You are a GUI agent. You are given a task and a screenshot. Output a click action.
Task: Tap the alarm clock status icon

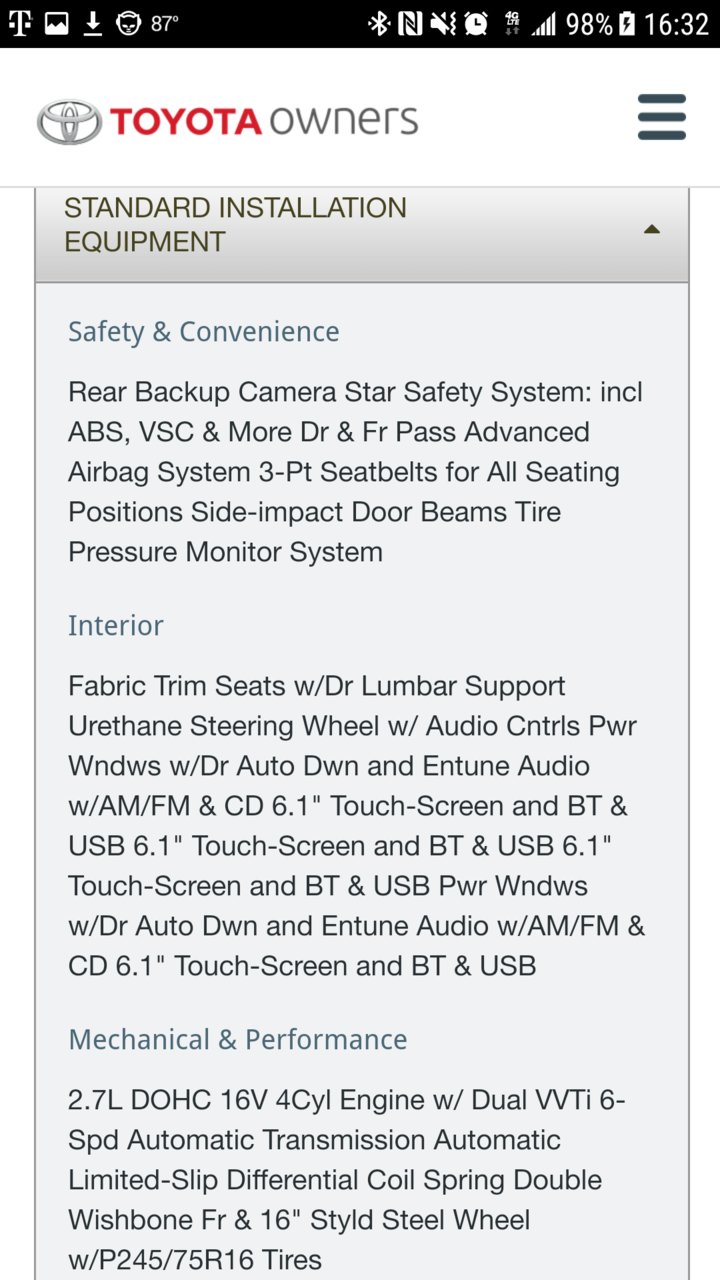[477, 24]
